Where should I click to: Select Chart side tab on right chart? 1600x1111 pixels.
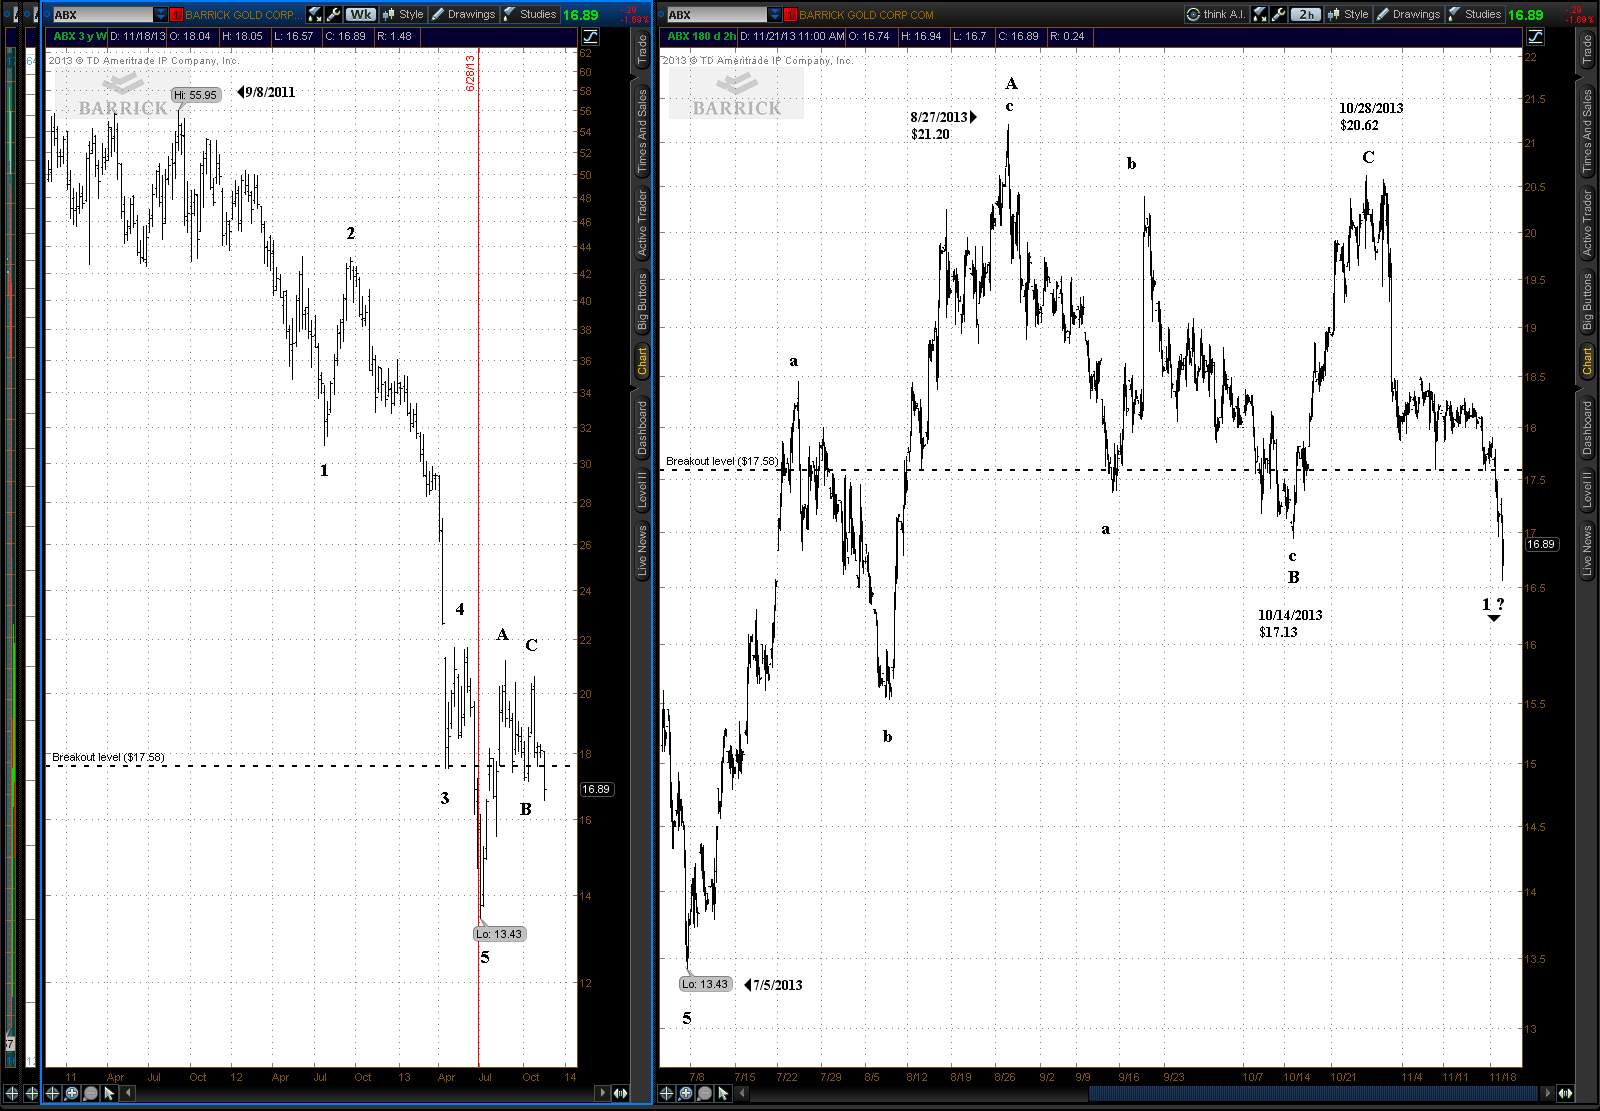click(x=1587, y=361)
